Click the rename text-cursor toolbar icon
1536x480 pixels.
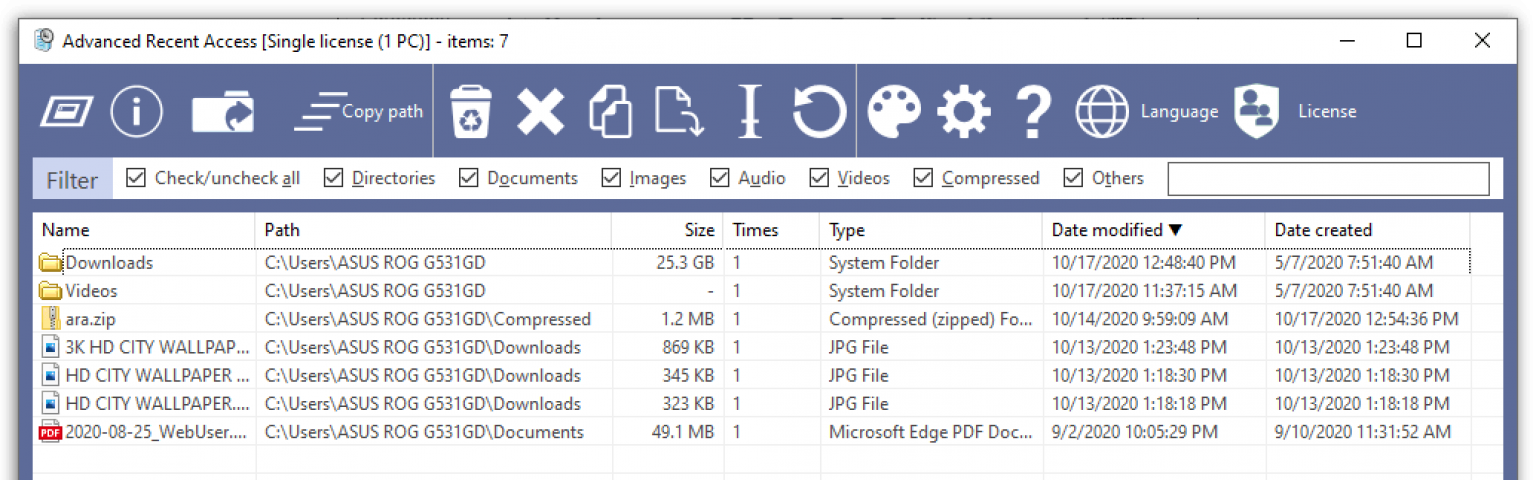point(749,111)
